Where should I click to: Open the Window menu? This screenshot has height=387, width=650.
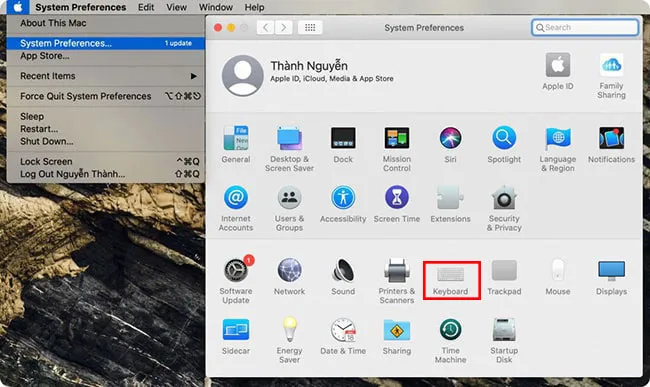[x=216, y=7]
